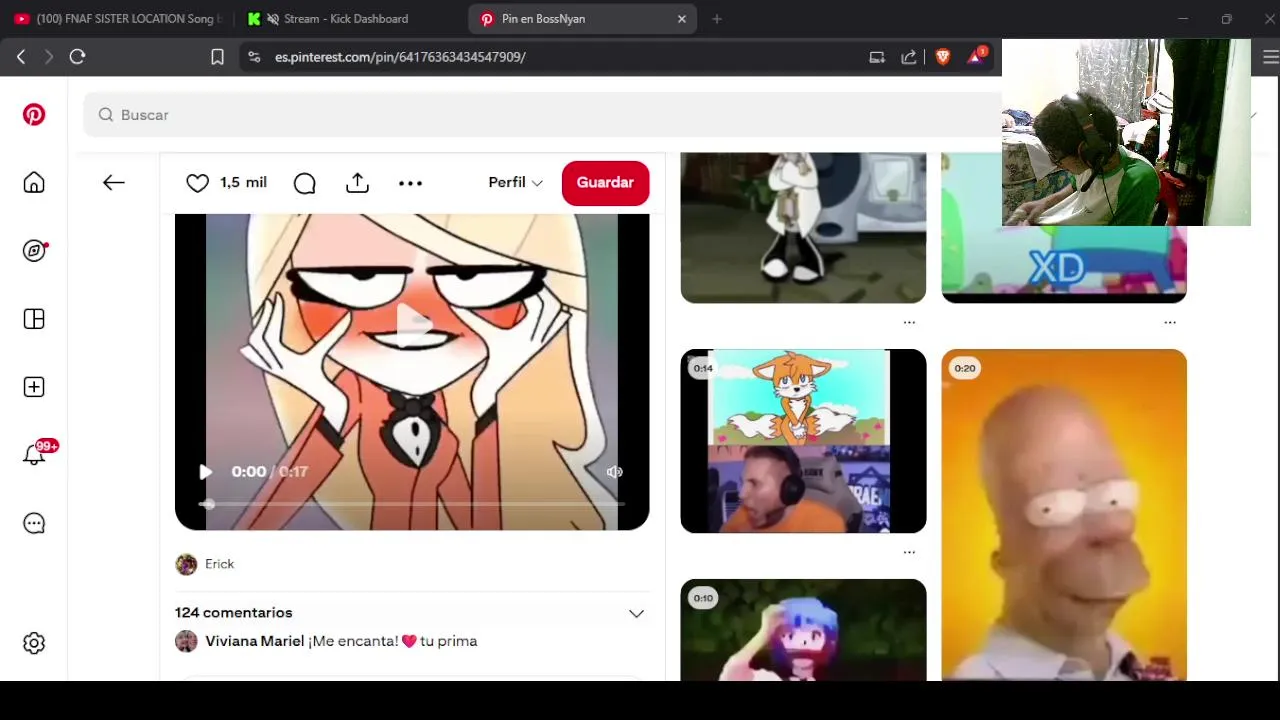Go back with the pin's left arrow
Image resolution: width=1280 pixels, height=720 pixels.
click(x=113, y=182)
